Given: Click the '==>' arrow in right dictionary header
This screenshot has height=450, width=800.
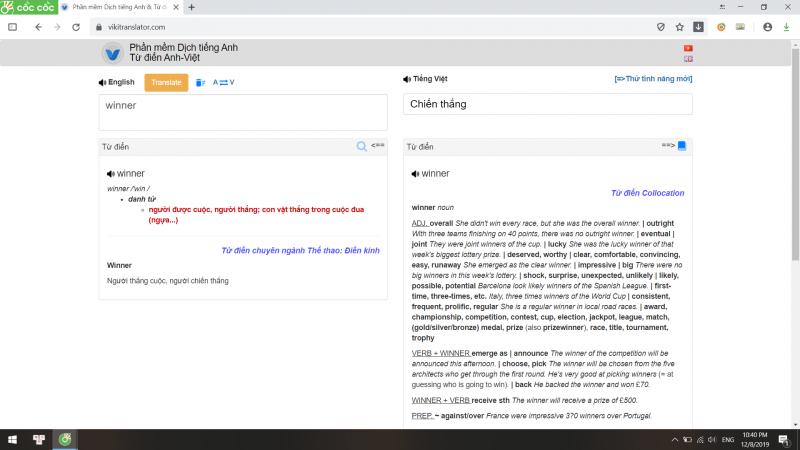Looking at the screenshot, I should (668, 145).
